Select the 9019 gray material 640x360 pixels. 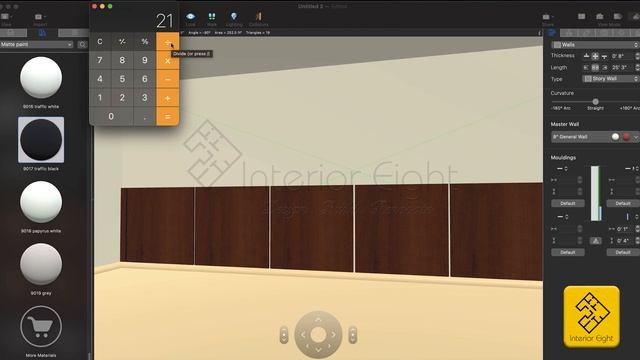click(x=41, y=264)
